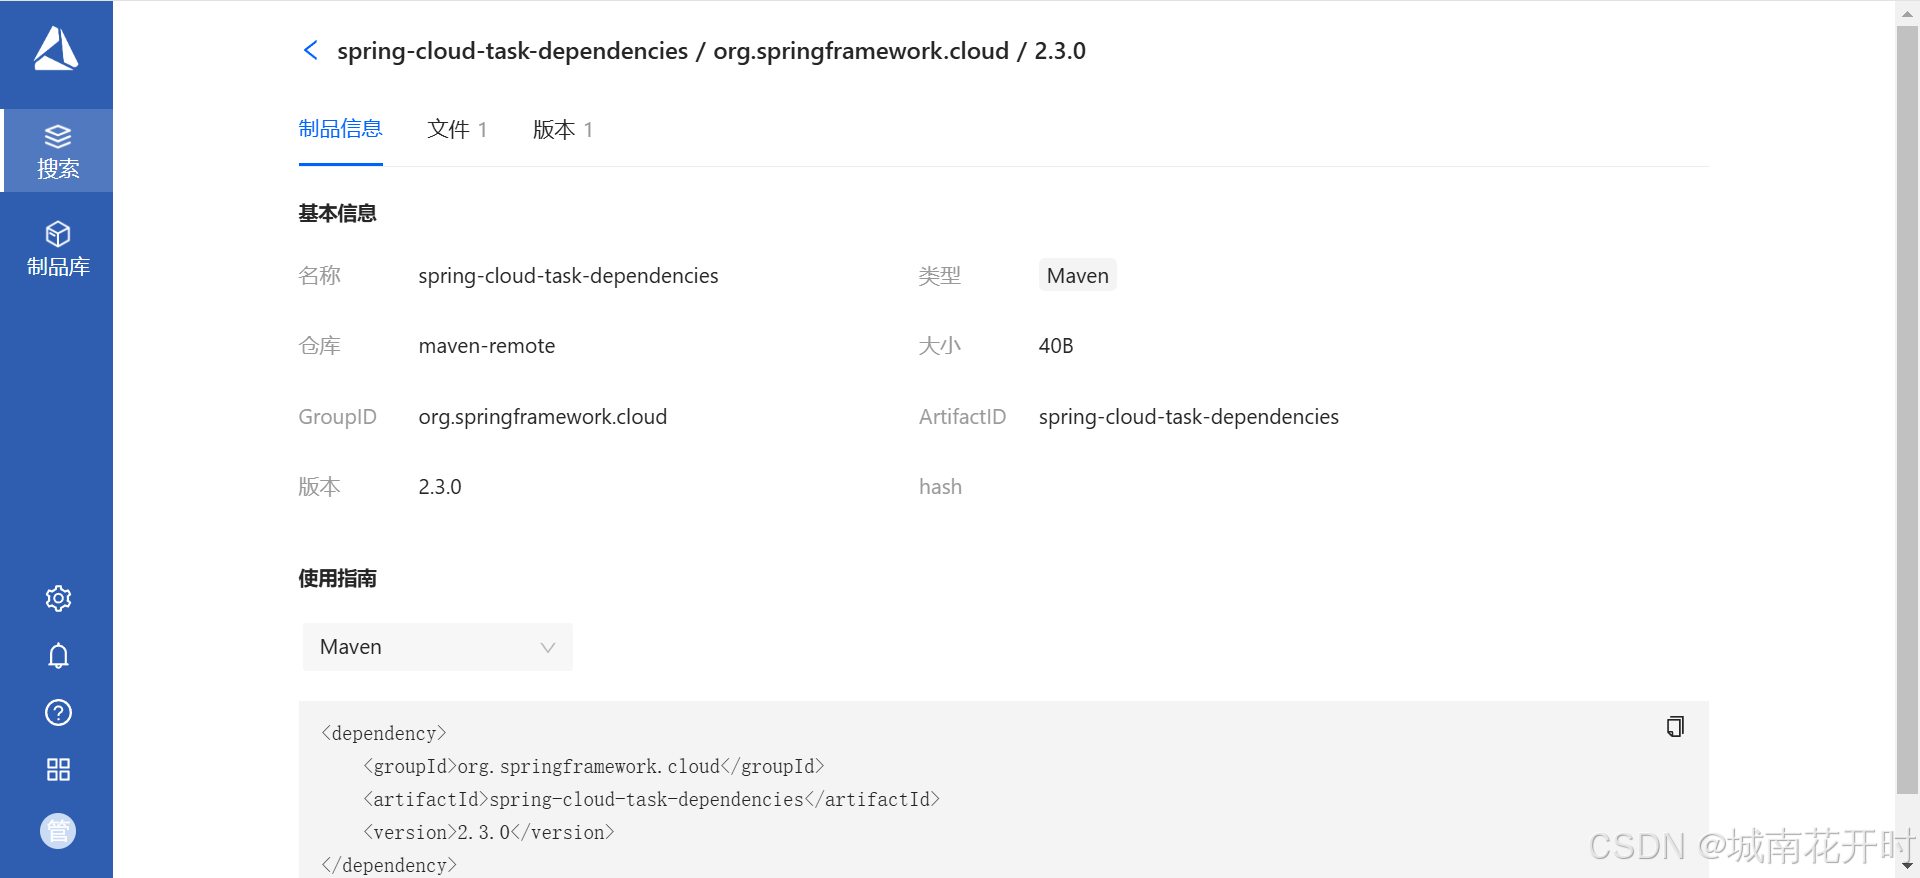The width and height of the screenshot is (1920, 878).
Task: Open settings gear icon in sidebar
Action: tap(58, 598)
